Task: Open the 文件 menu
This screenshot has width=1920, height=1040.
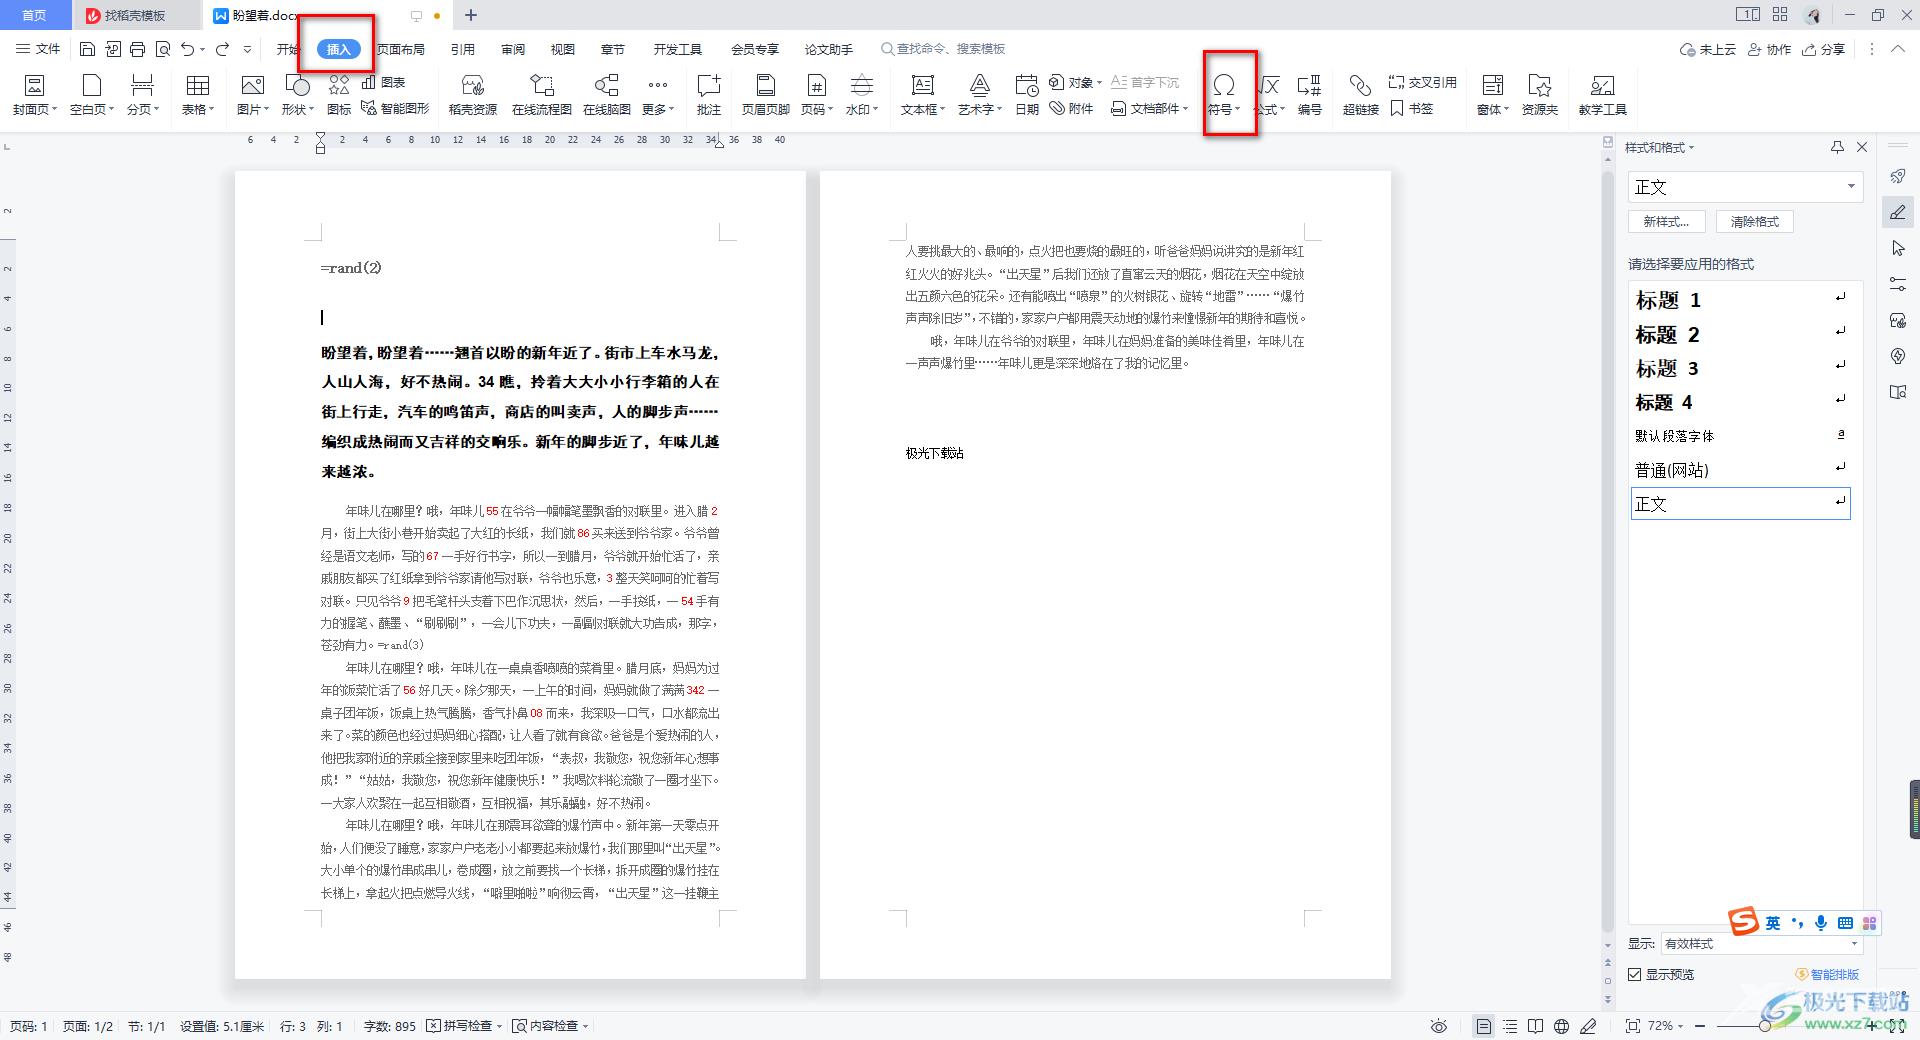Action: click(38, 49)
